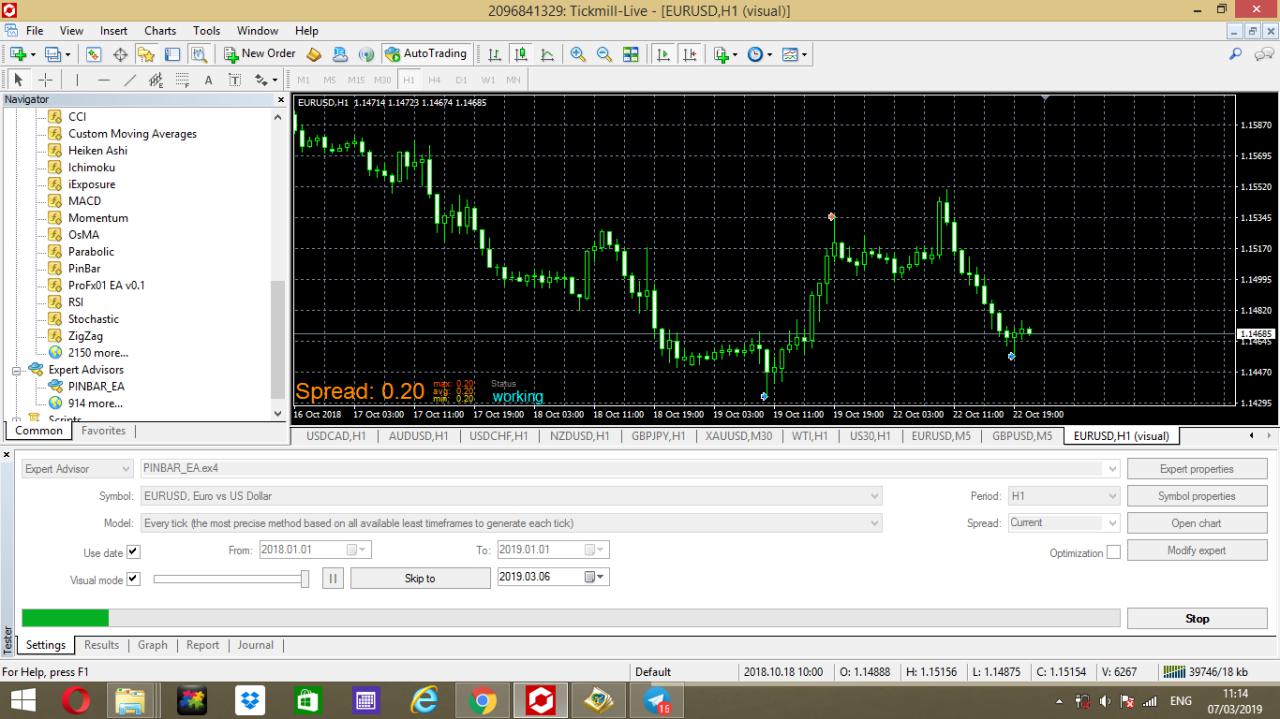Select the trendline drawing tool
The width and height of the screenshot is (1280, 719).
(x=130, y=80)
